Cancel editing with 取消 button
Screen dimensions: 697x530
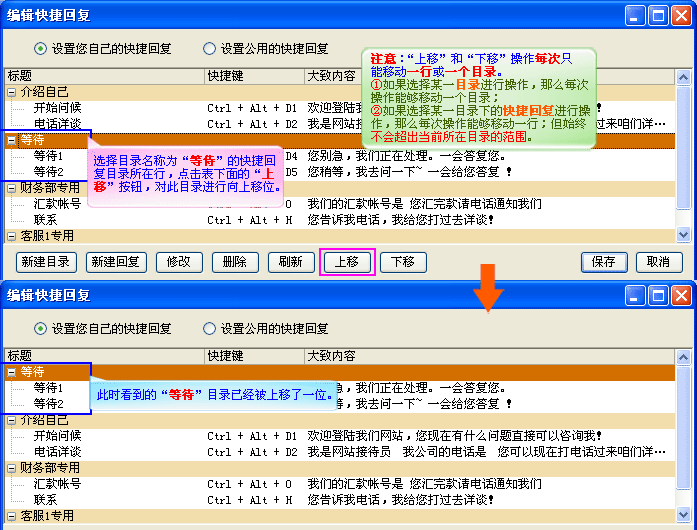(658, 262)
